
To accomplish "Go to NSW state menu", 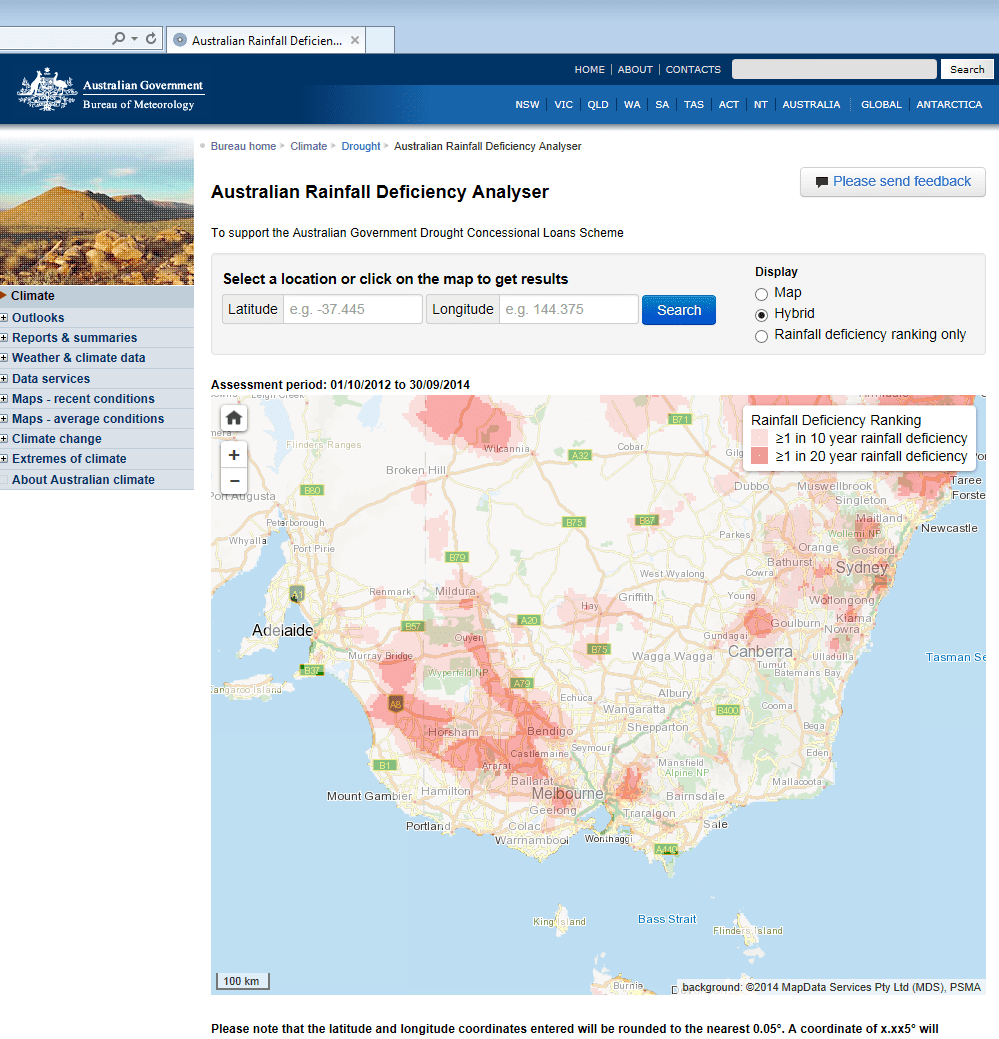I will pos(527,105).
